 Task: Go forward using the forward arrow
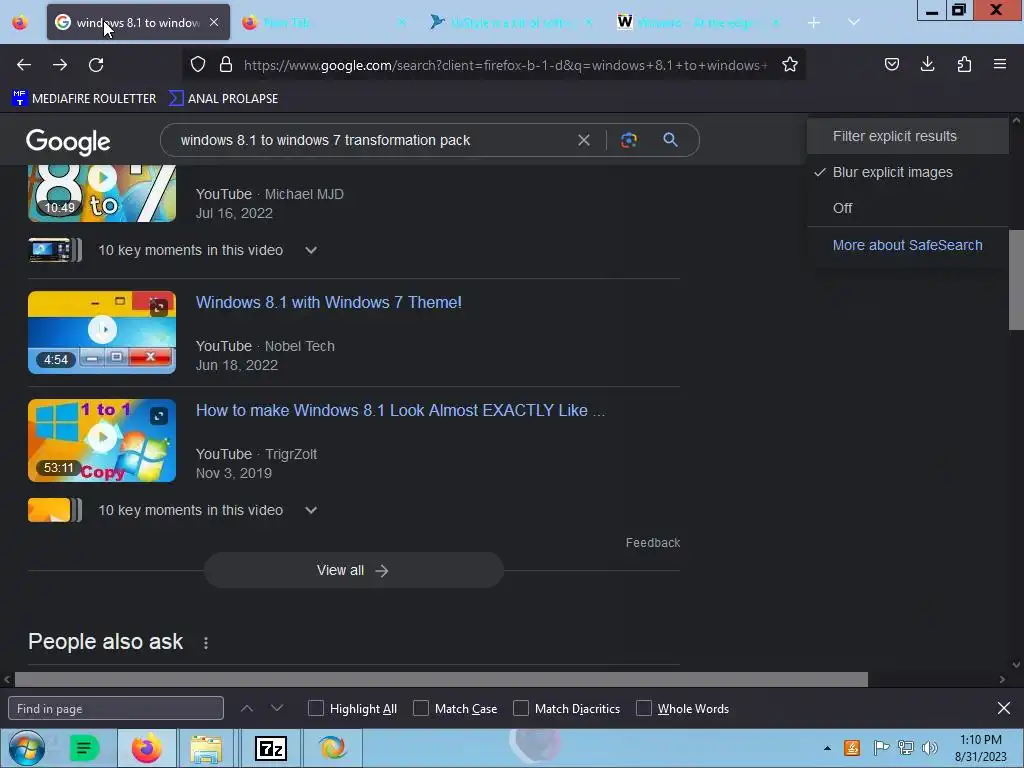[x=60, y=65]
